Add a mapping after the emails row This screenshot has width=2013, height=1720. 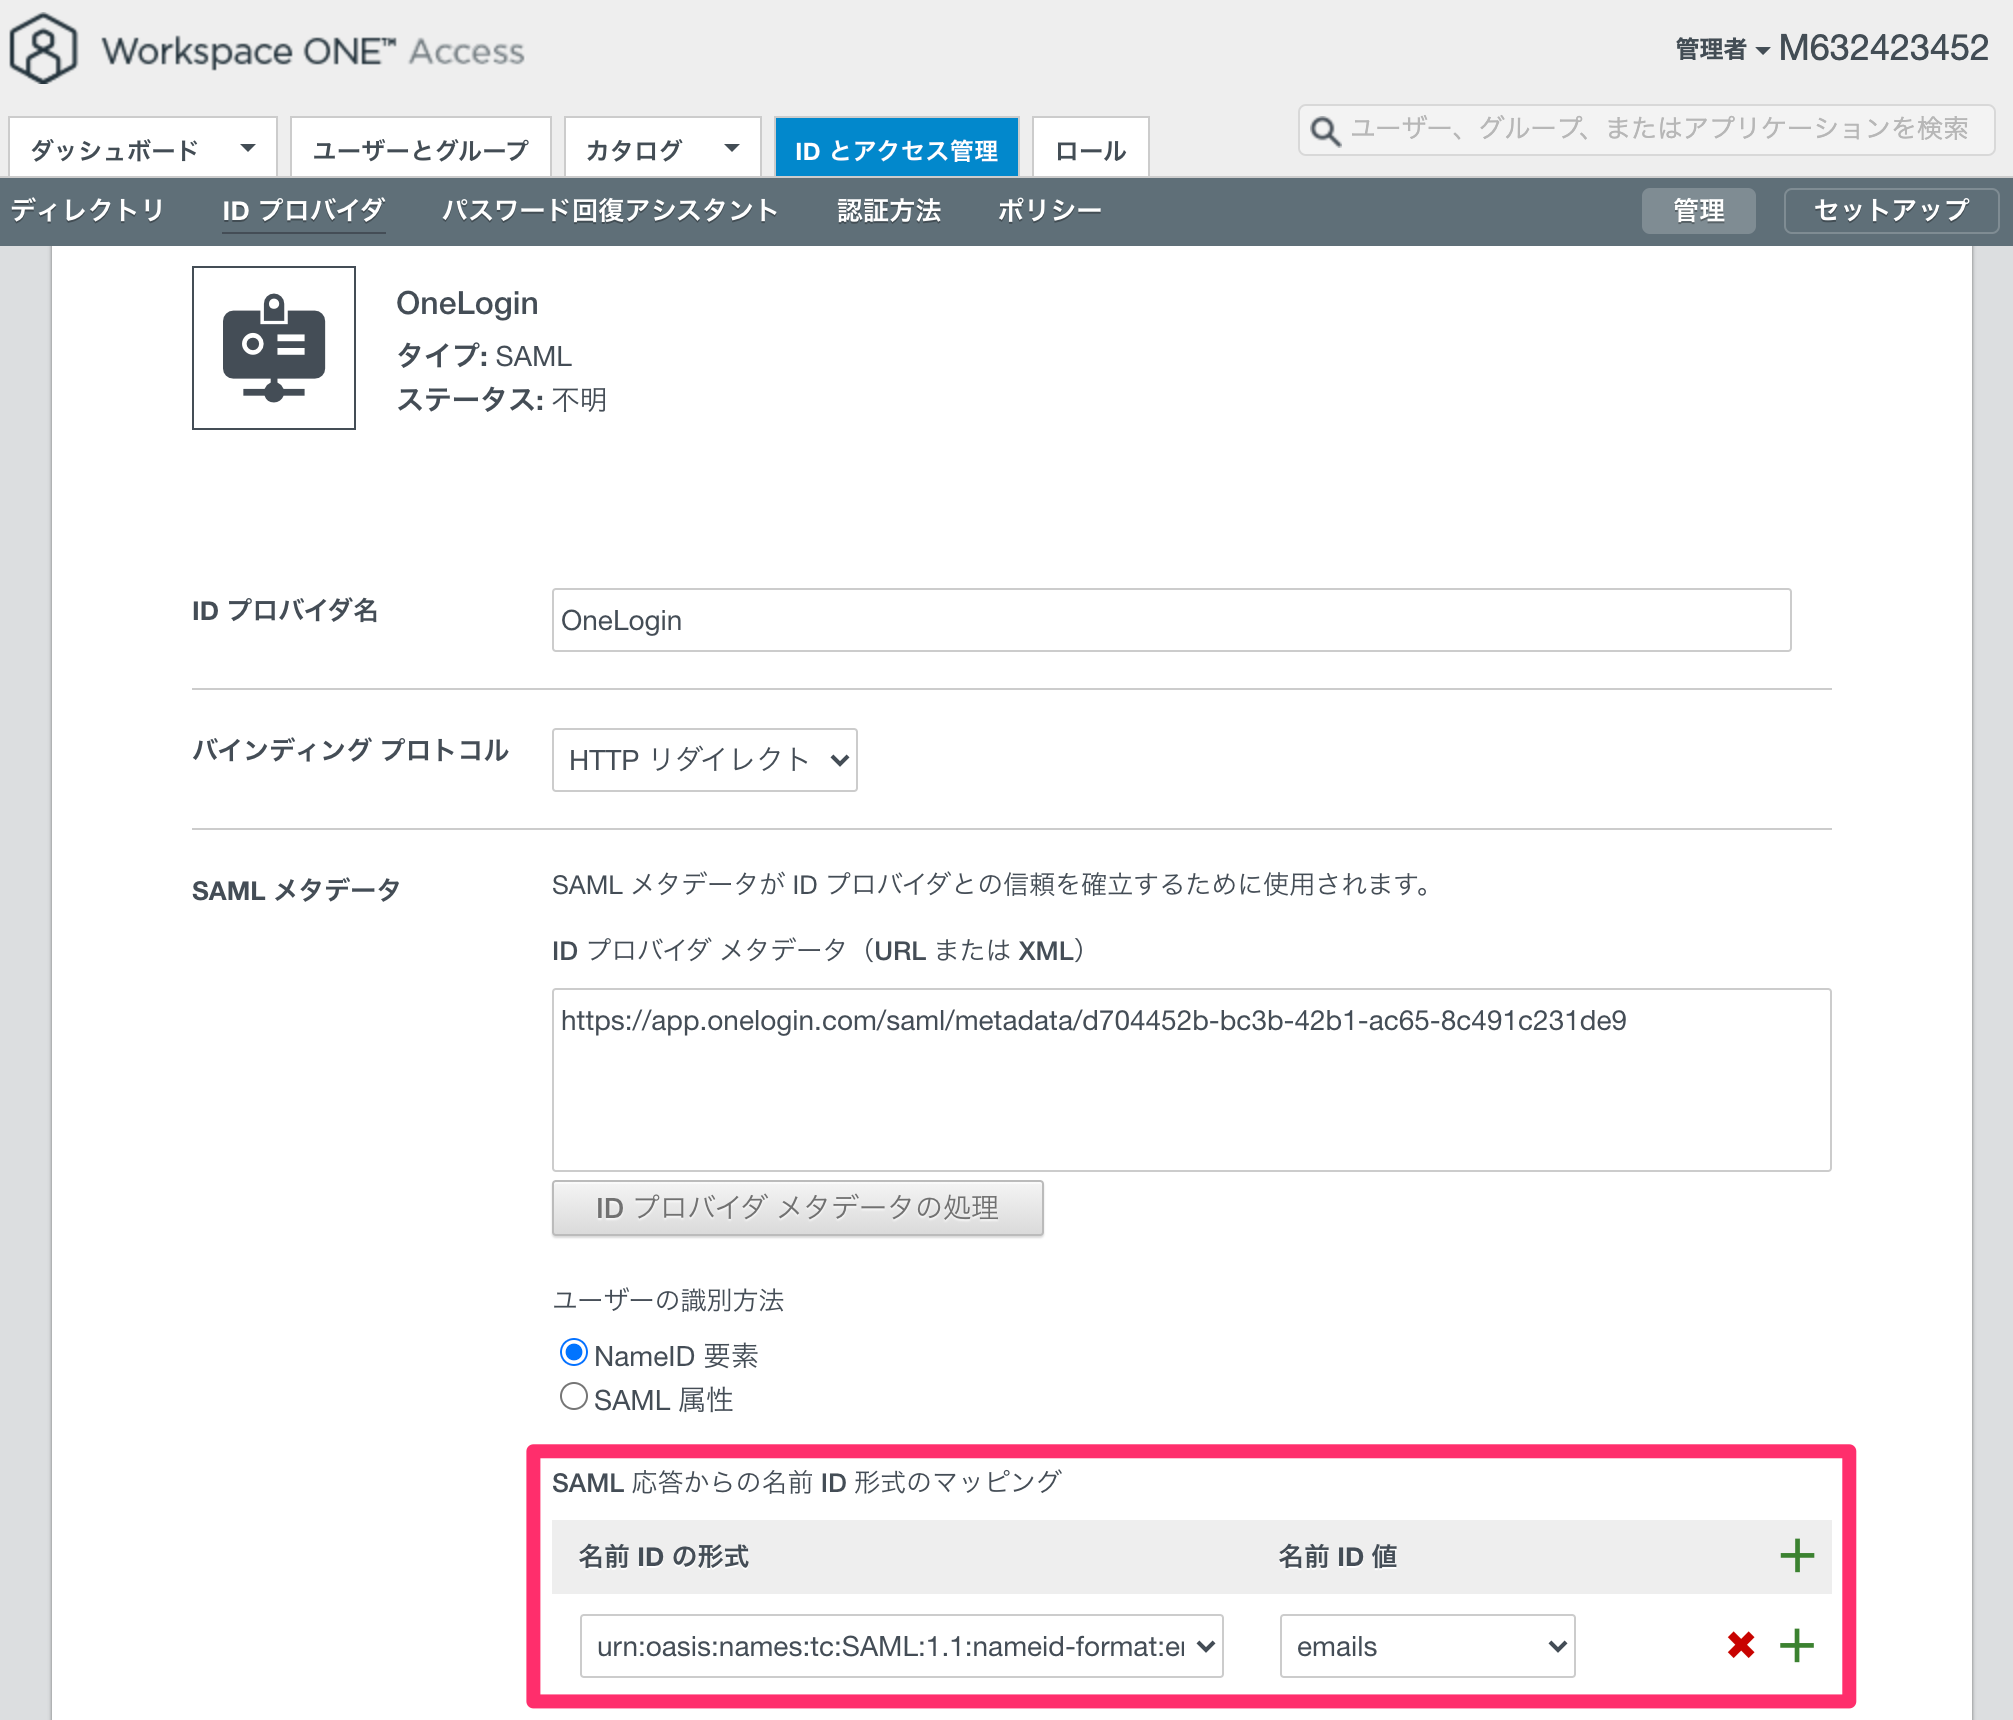[1796, 1645]
